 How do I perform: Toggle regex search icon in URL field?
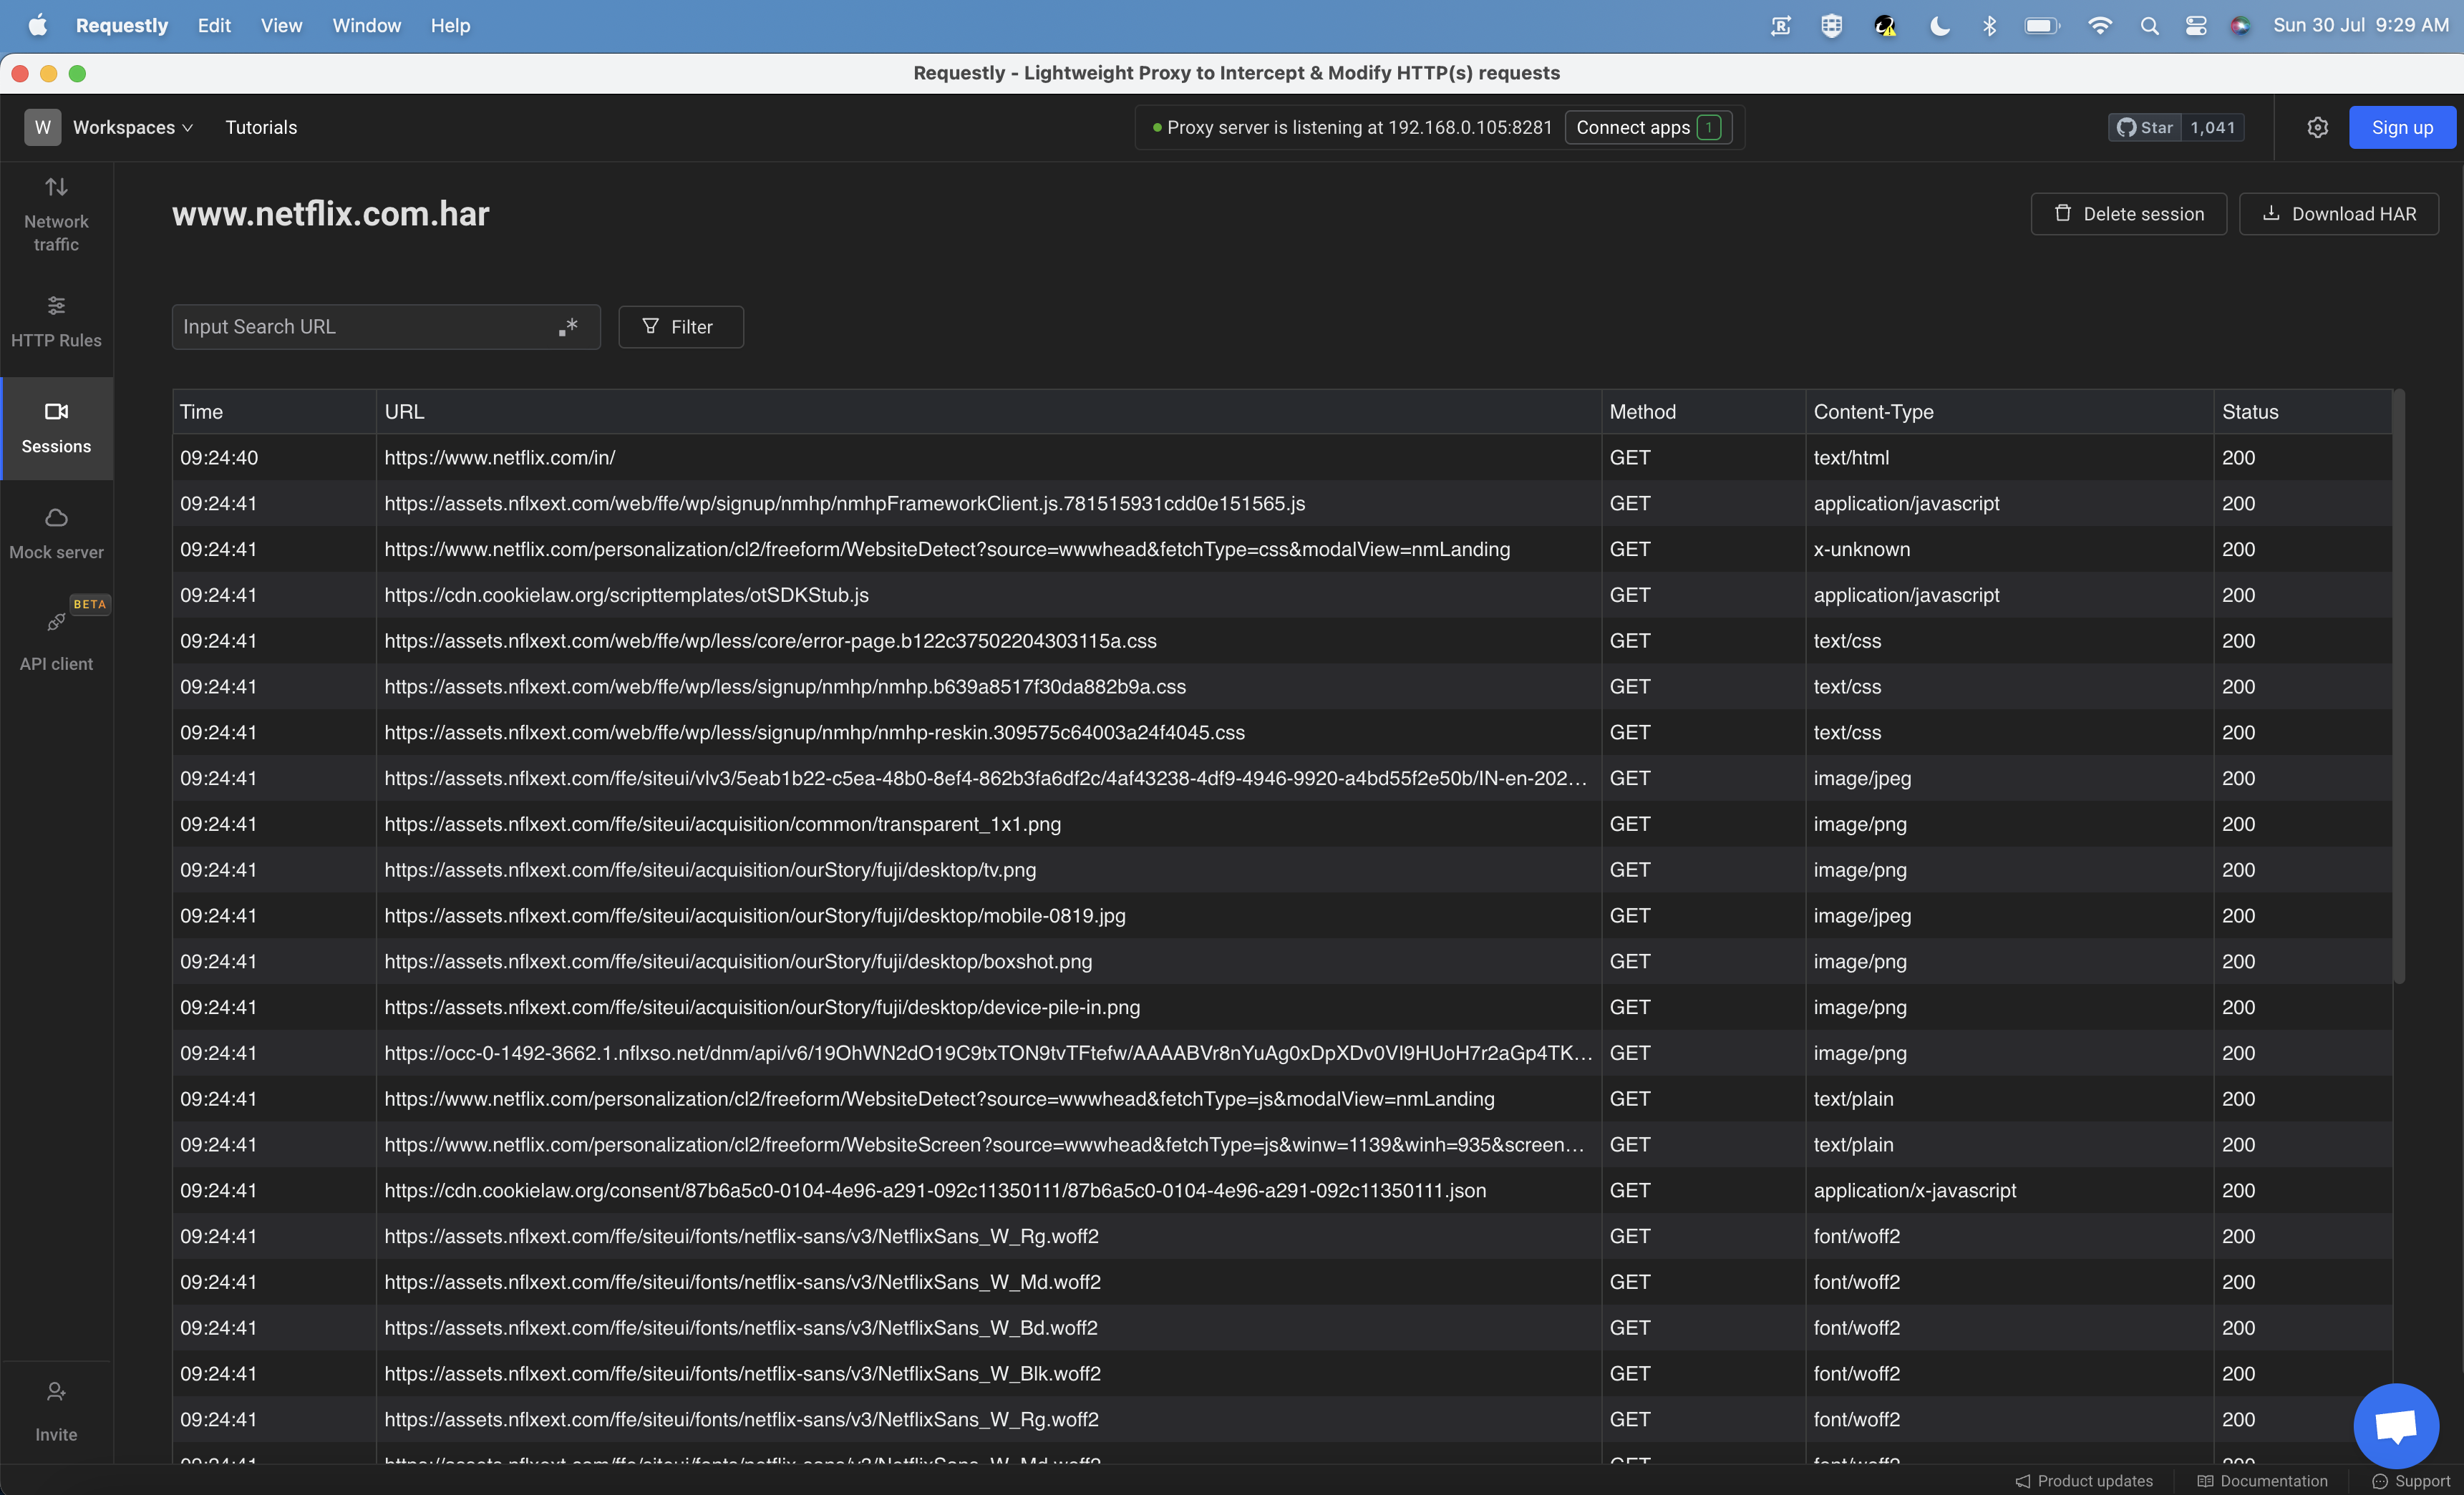click(568, 326)
